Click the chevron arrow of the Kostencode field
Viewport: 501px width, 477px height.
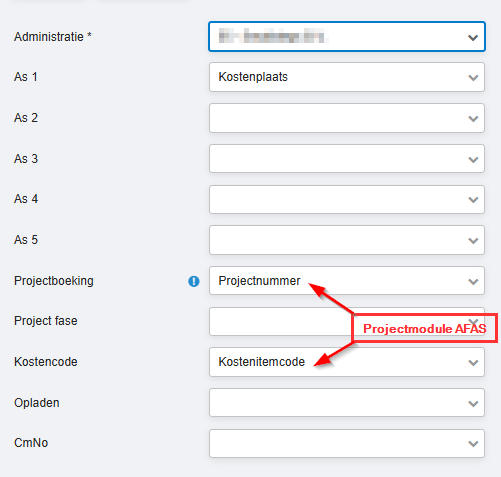coord(473,363)
